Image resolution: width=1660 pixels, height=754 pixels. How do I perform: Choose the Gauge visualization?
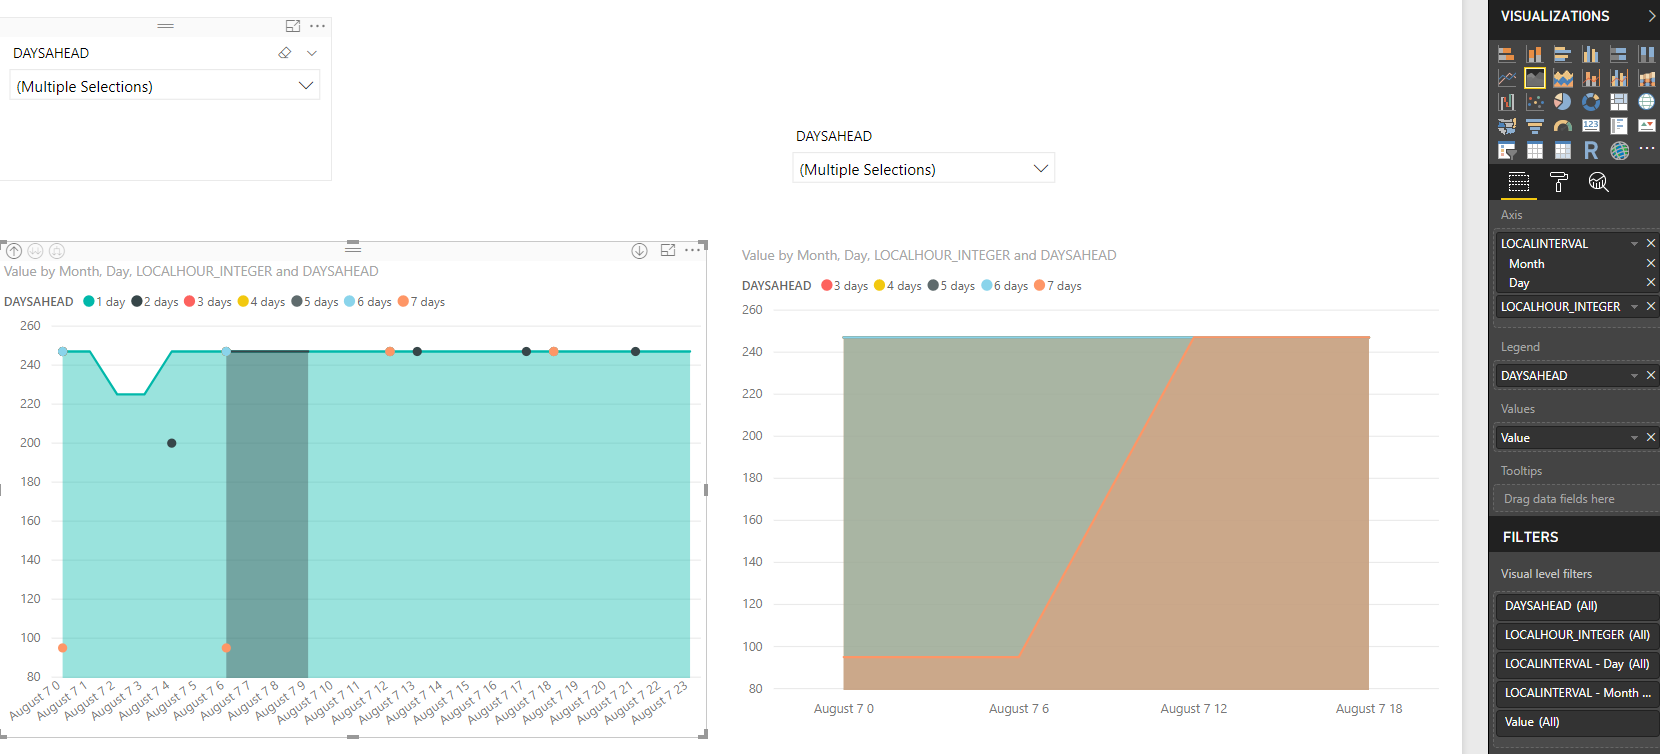pyautogui.click(x=1562, y=126)
